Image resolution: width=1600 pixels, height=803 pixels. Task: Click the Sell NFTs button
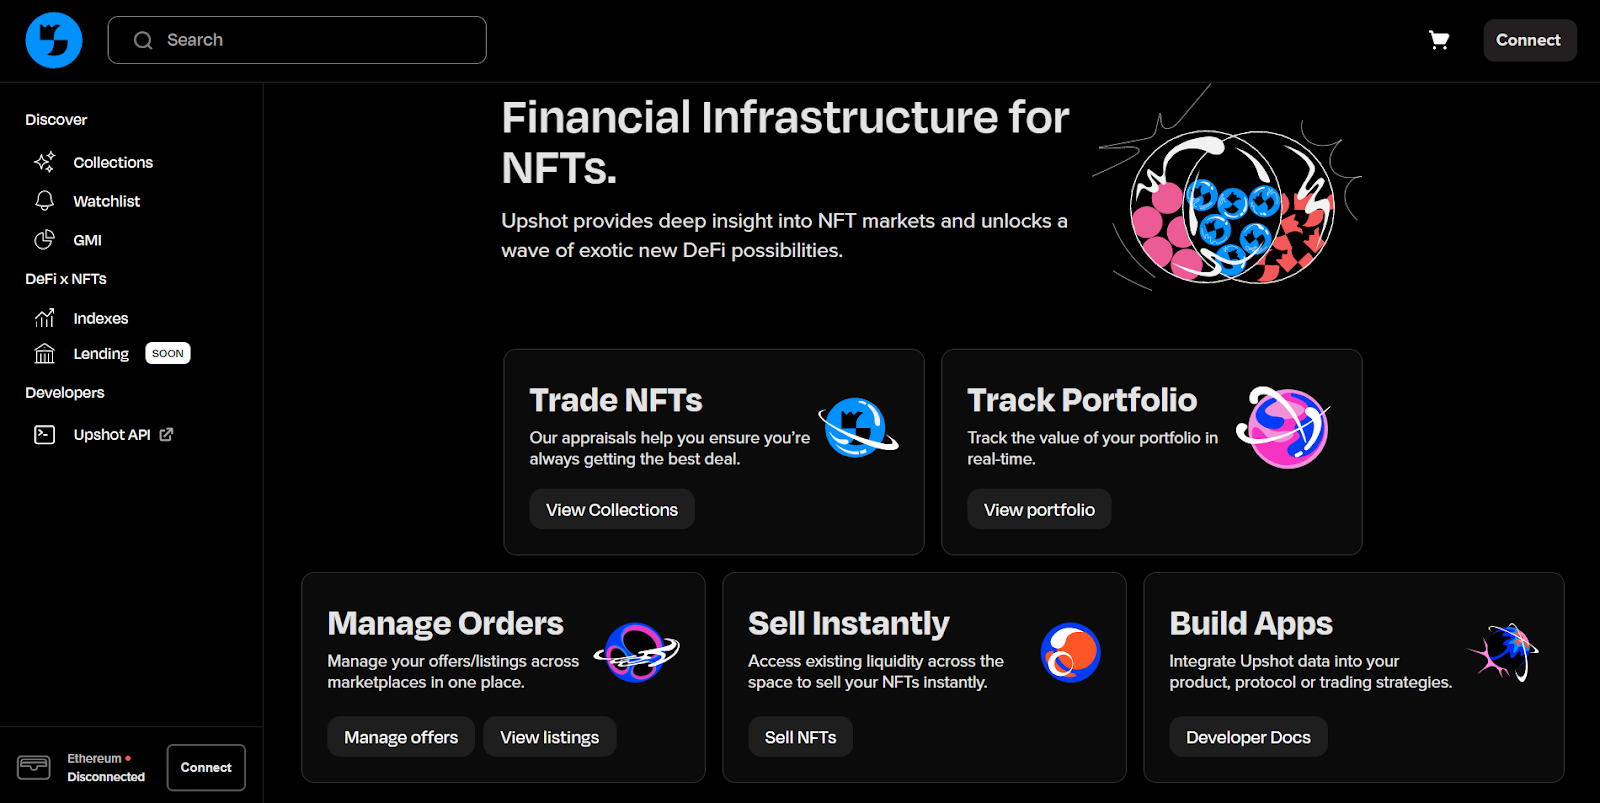800,737
